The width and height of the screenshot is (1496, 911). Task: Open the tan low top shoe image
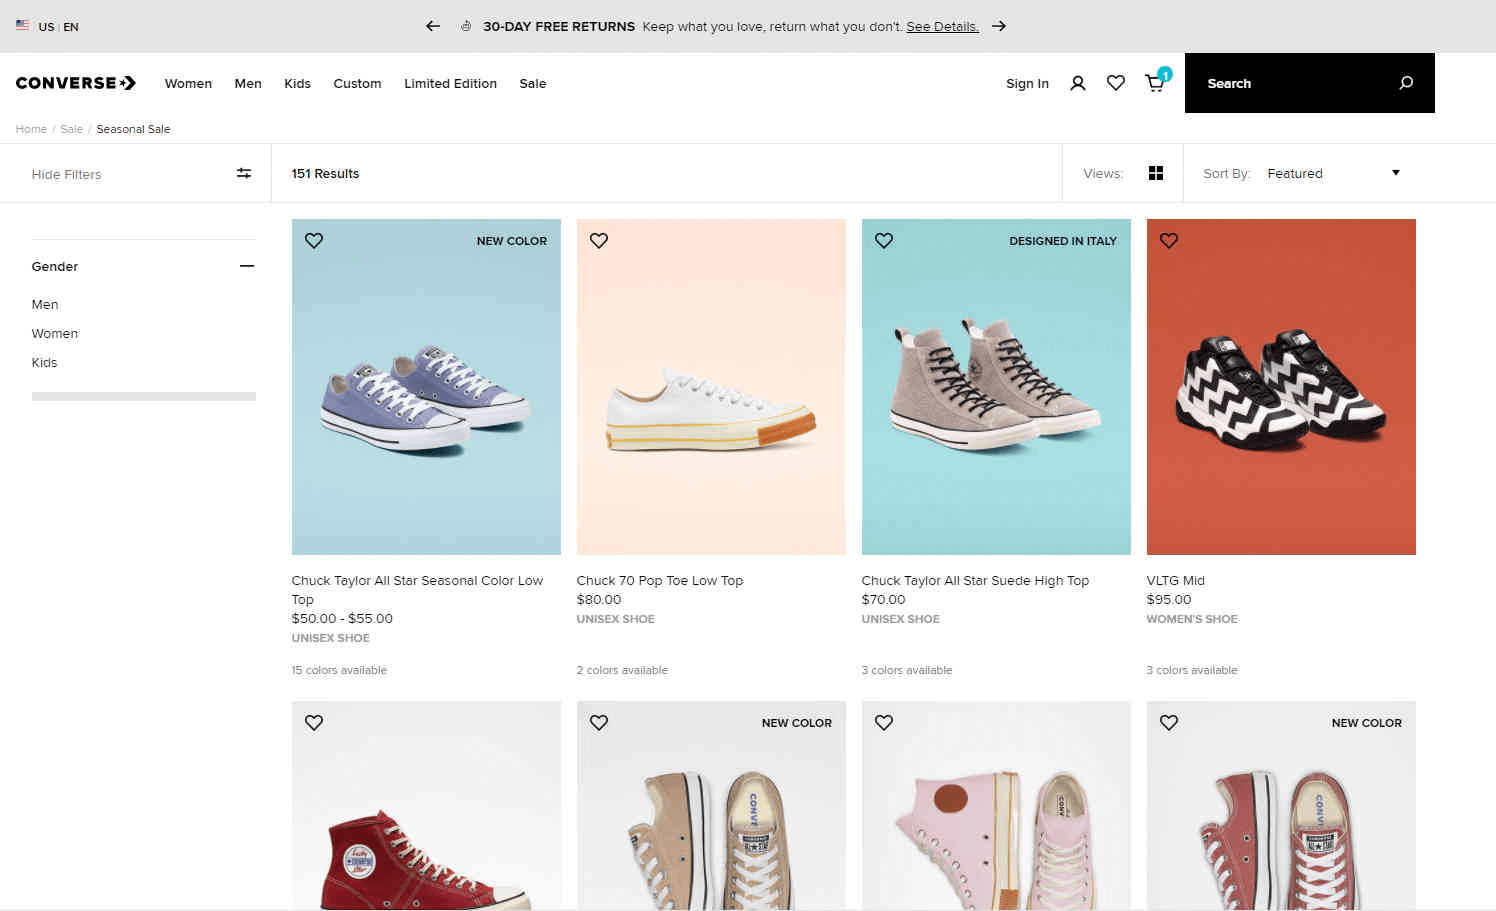[x=711, y=805]
